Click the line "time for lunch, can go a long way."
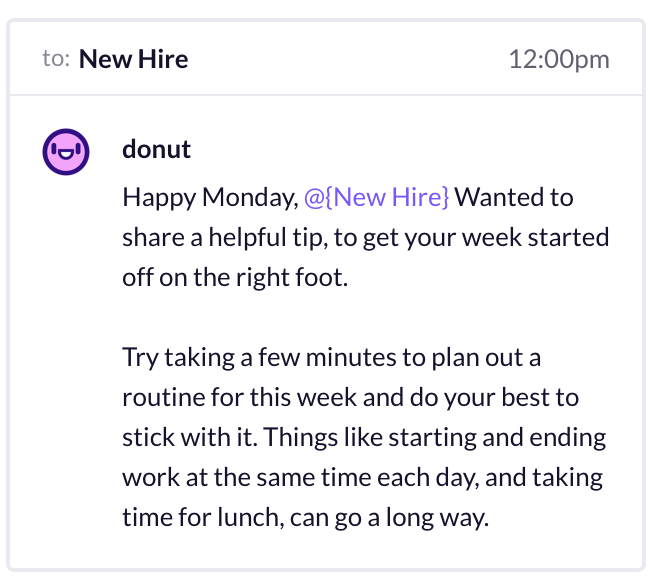Viewport: 654px width, 582px height. click(305, 518)
